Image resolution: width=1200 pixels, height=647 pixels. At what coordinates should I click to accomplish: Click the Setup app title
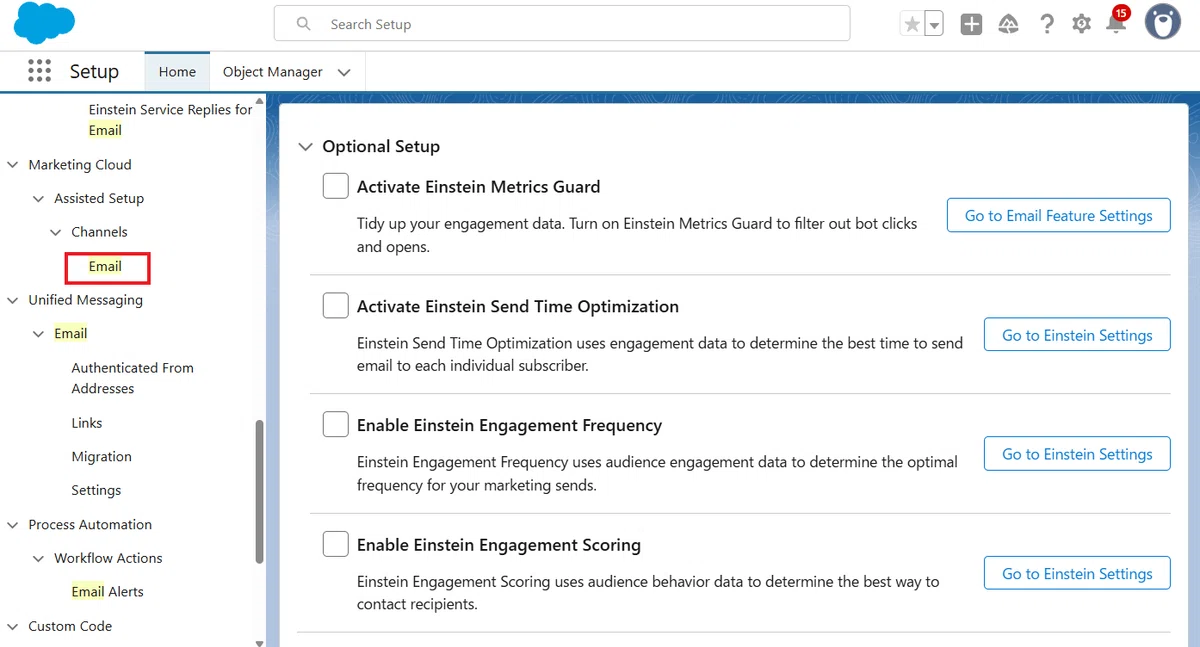pos(94,72)
